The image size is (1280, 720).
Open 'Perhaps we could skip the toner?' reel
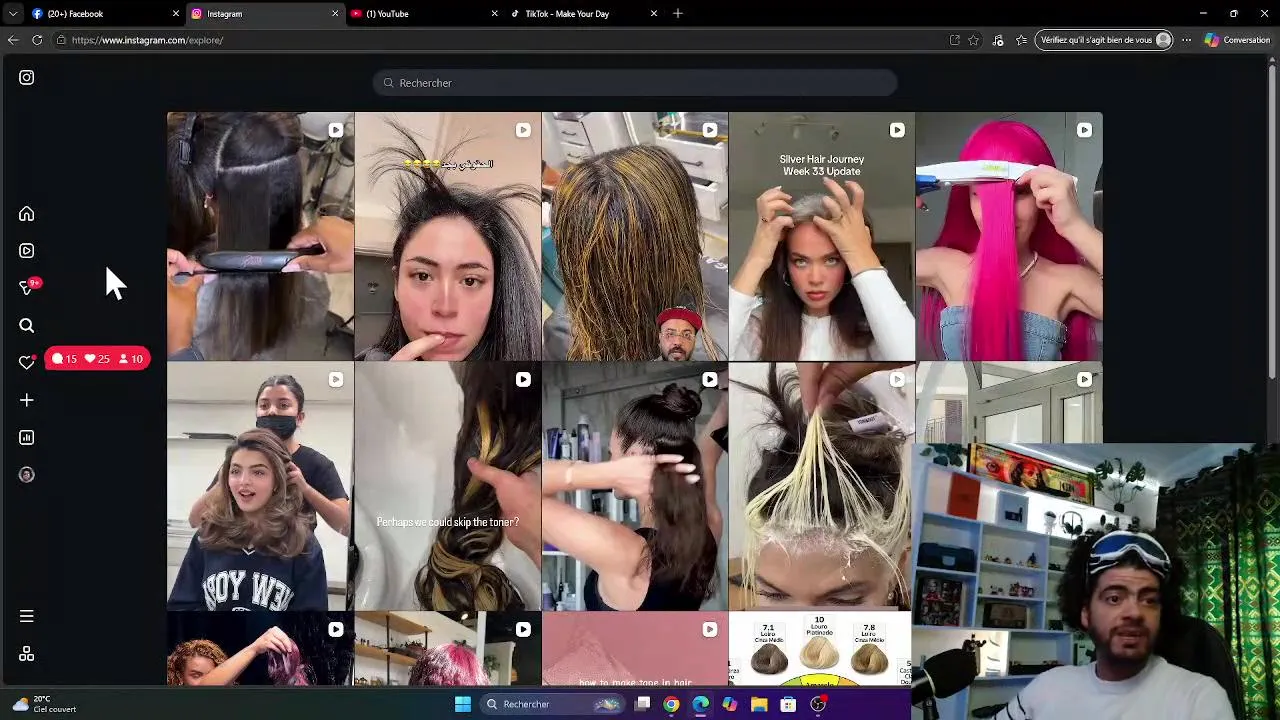tap(447, 486)
